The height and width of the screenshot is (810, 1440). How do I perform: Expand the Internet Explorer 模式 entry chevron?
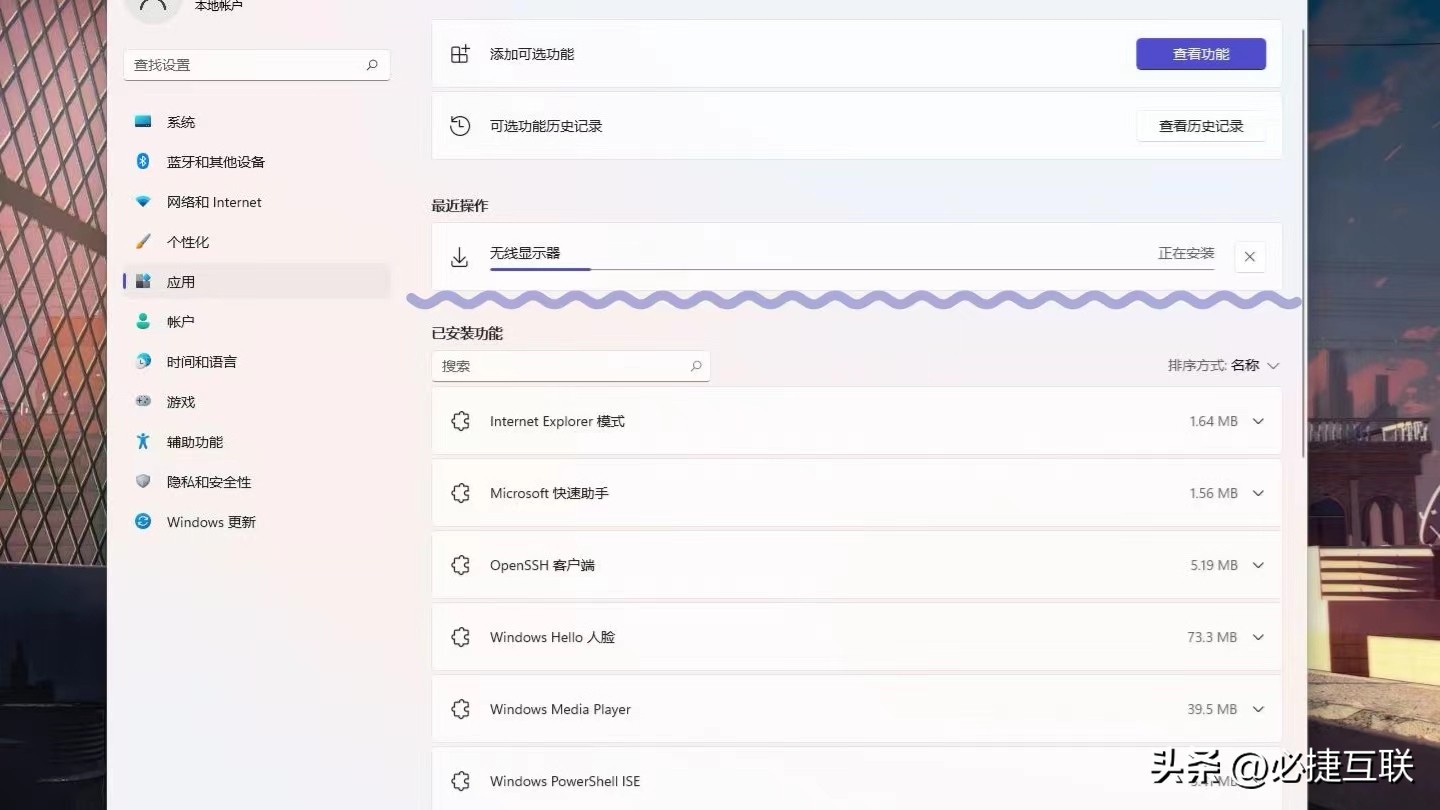click(x=1258, y=421)
